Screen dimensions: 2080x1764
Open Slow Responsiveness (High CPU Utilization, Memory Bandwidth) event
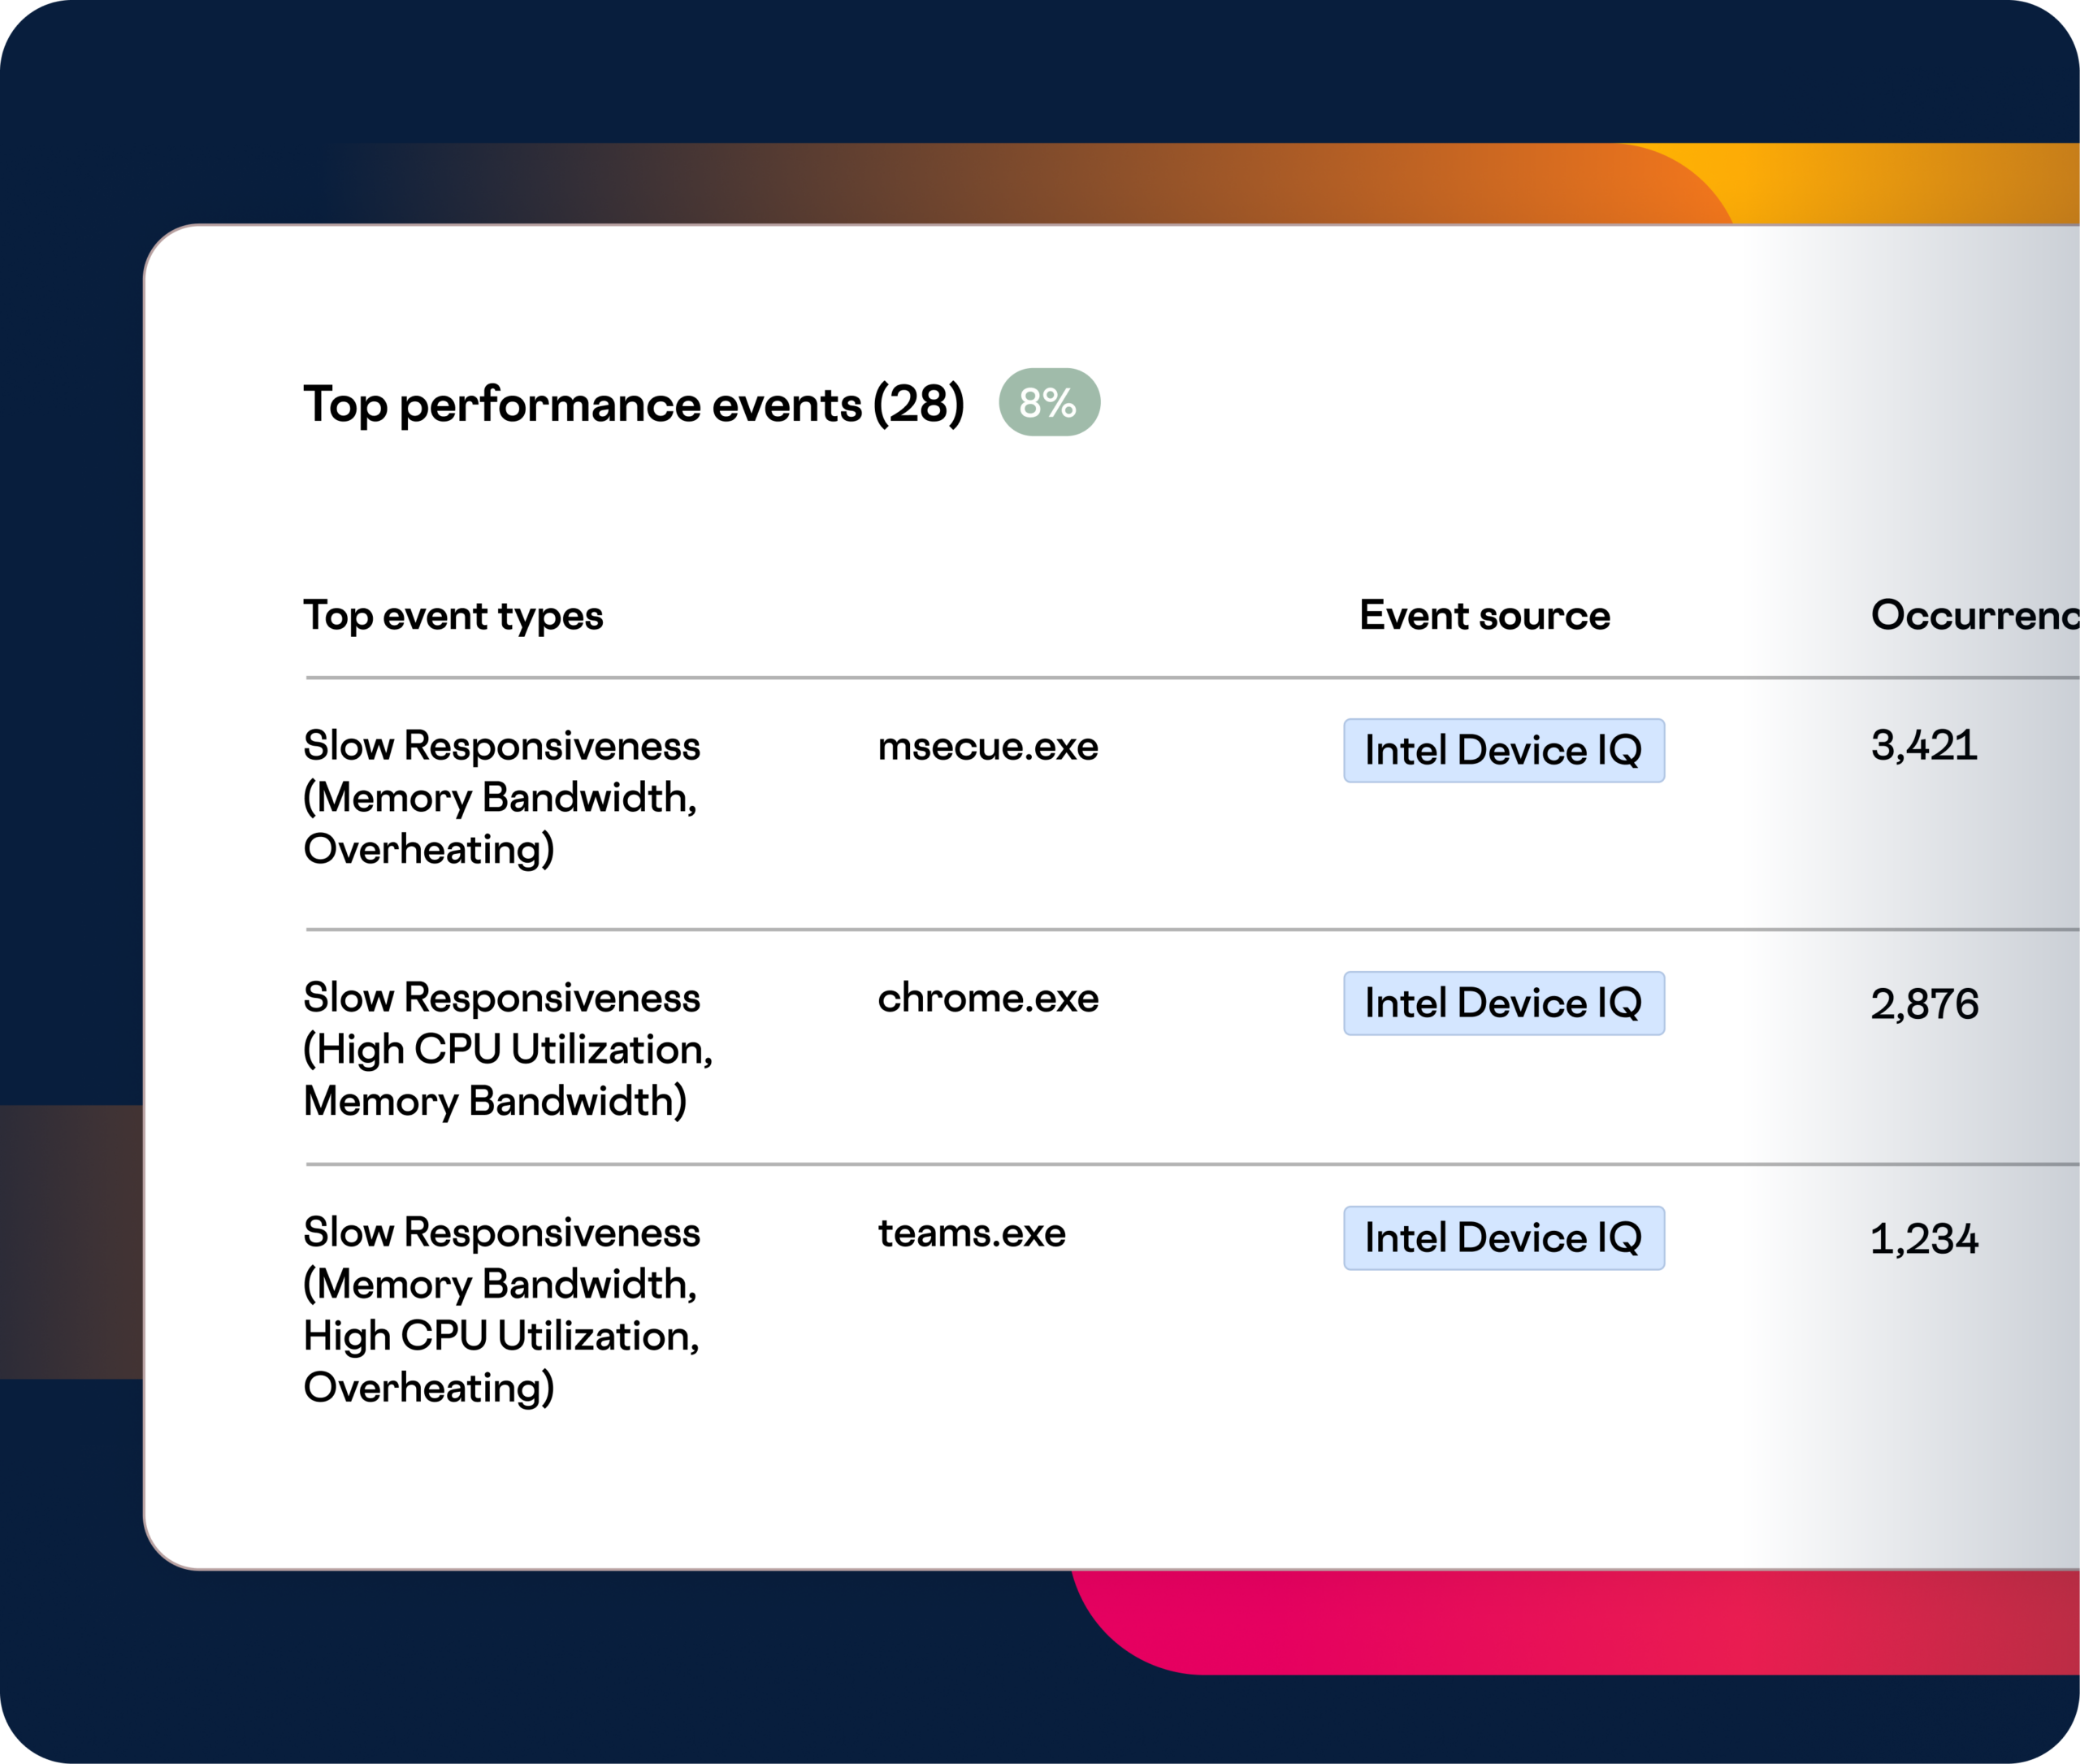point(507,1049)
